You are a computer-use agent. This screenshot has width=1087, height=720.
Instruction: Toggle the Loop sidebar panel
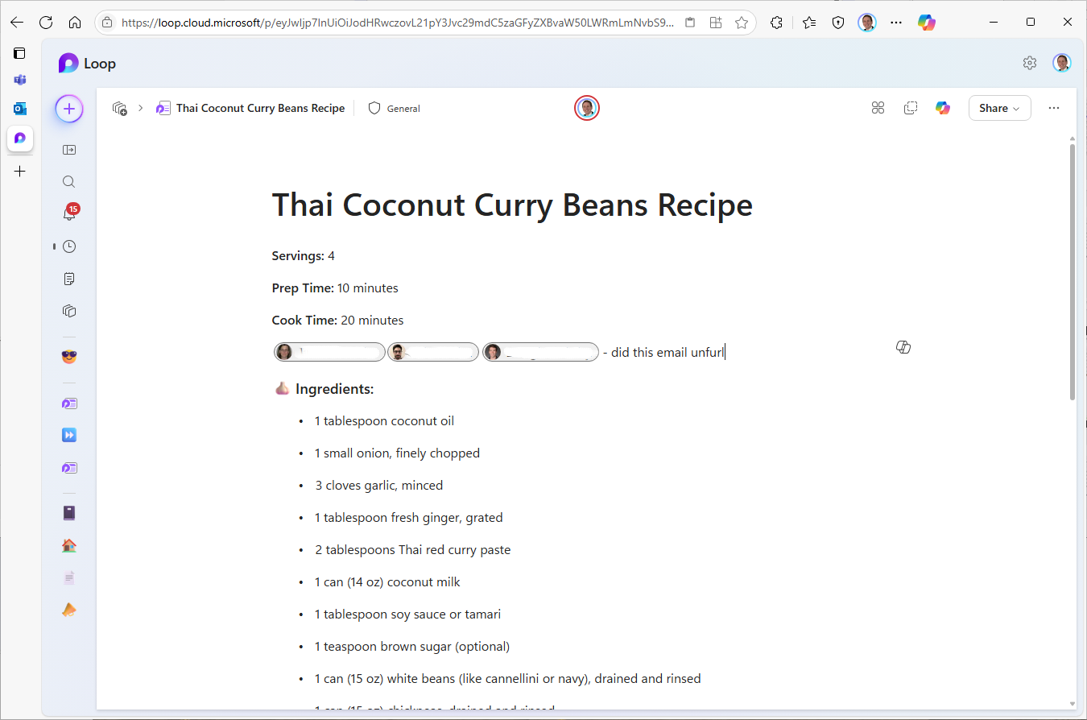(x=69, y=150)
